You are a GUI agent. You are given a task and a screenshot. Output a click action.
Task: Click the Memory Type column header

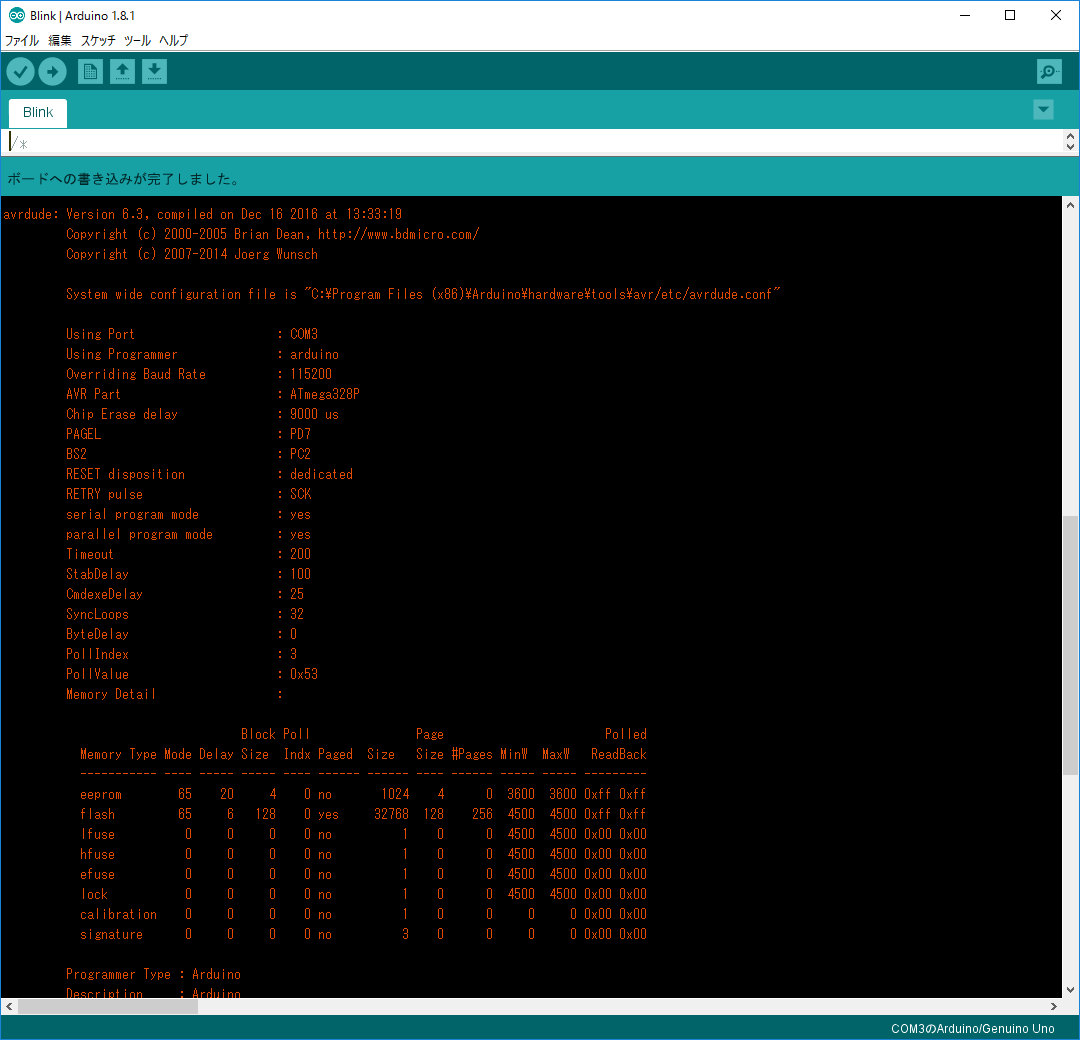point(118,754)
